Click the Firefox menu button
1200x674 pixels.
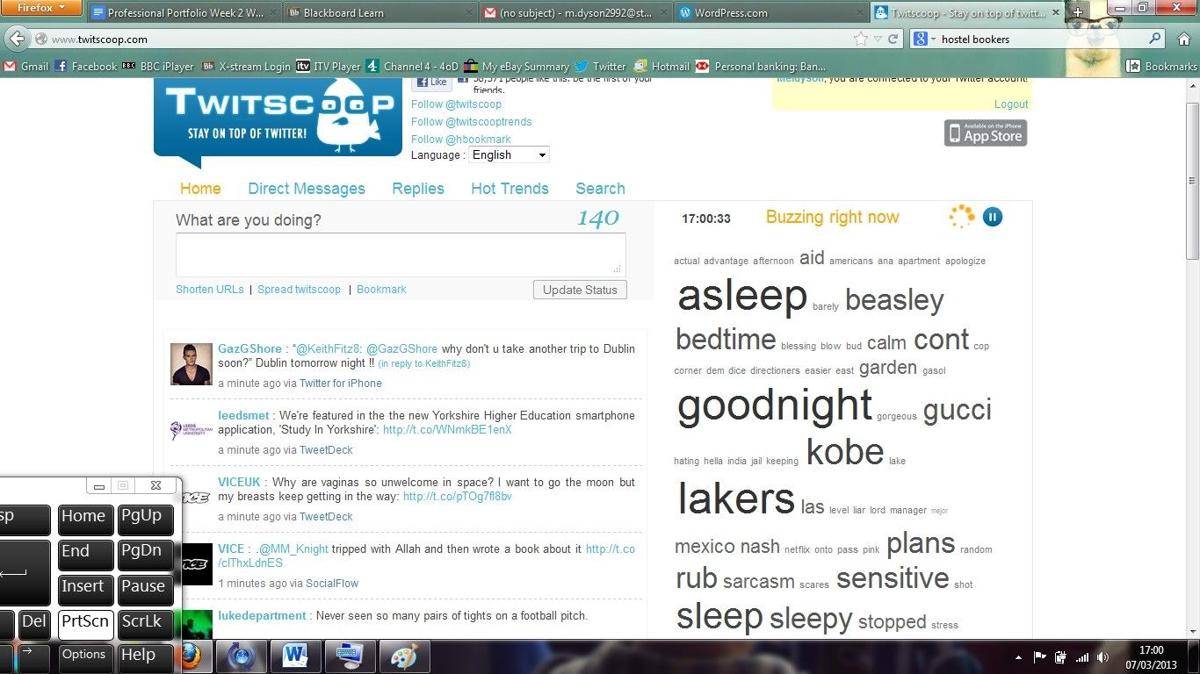(41, 8)
